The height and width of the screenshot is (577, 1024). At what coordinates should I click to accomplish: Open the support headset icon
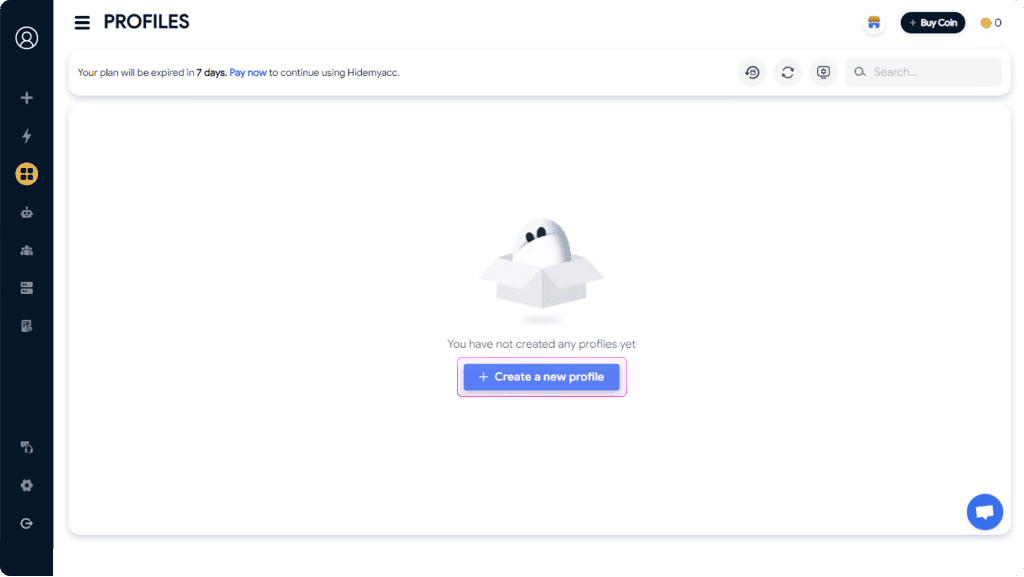[27, 447]
